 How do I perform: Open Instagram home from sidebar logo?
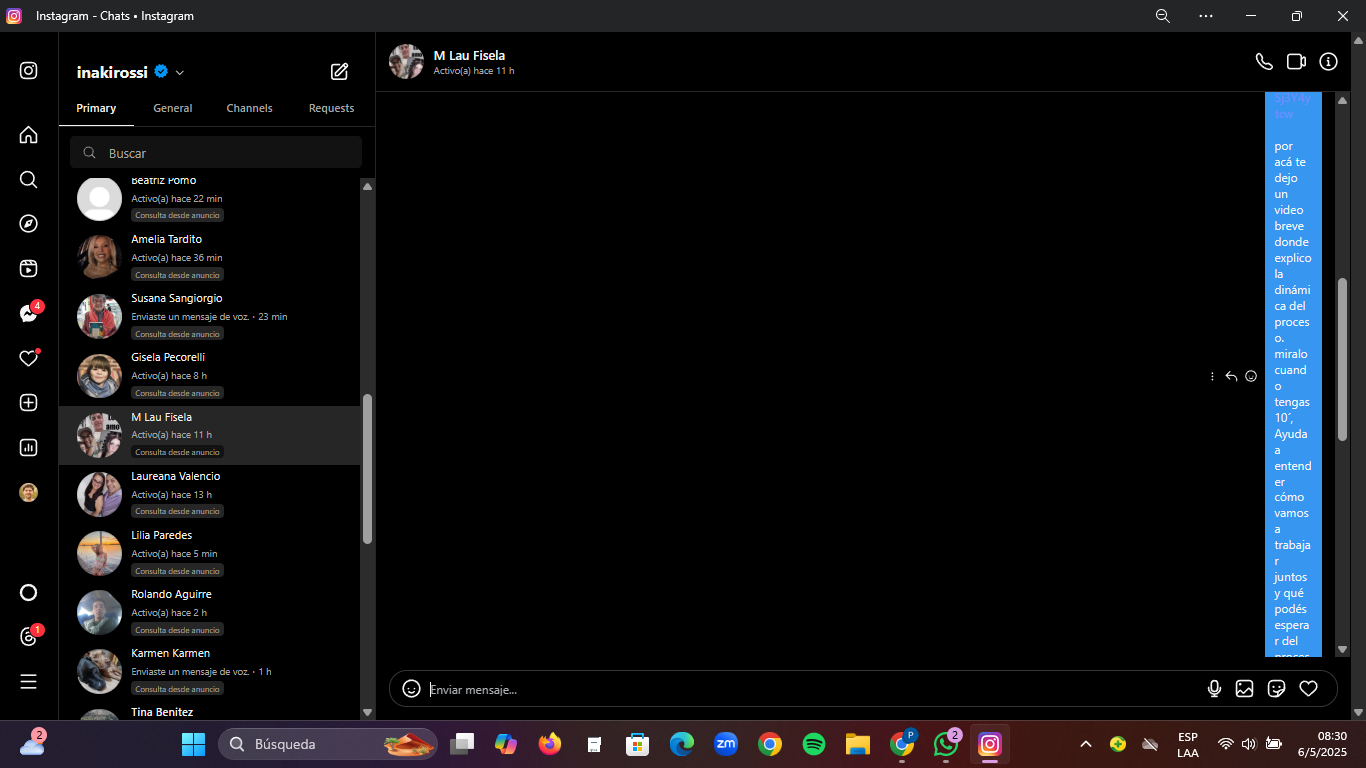click(29, 70)
